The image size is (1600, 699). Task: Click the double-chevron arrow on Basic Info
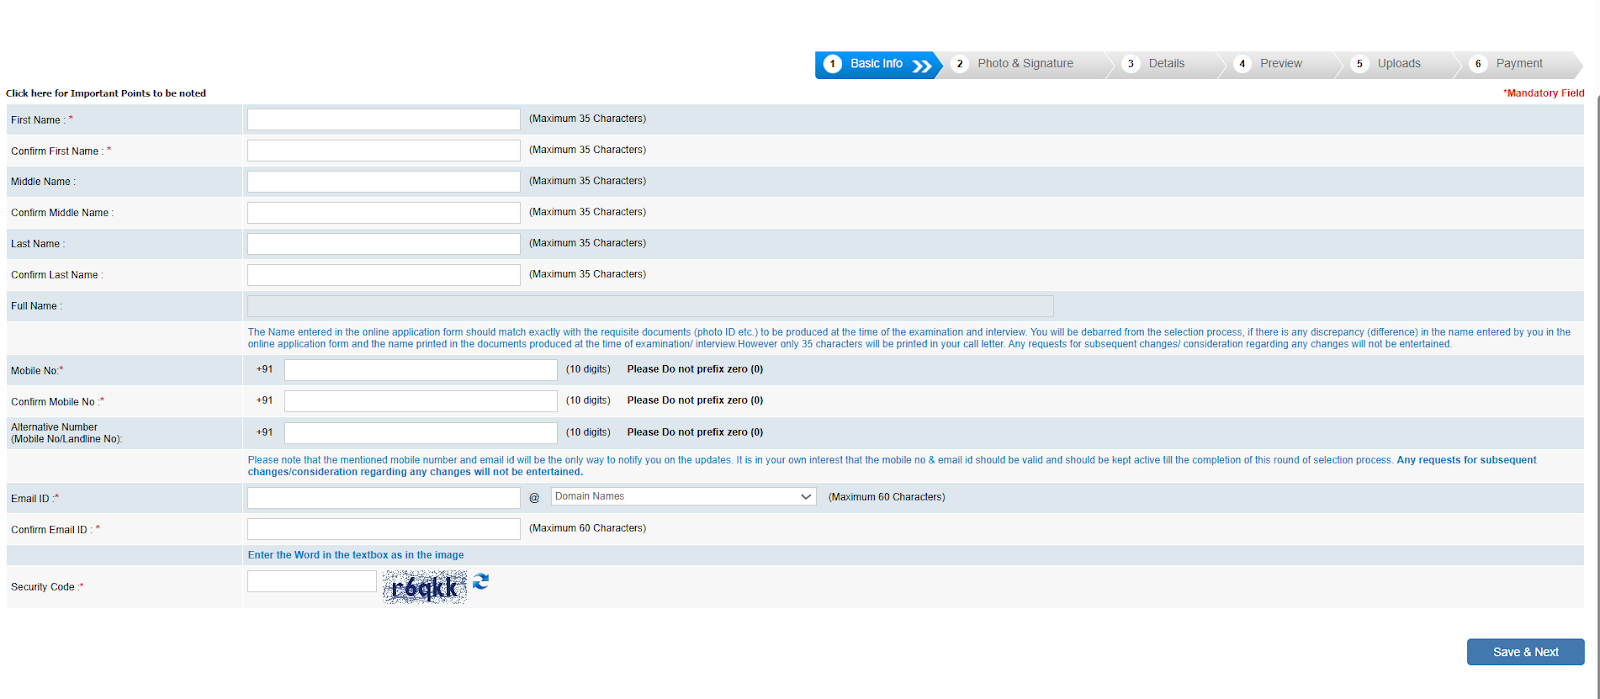(x=922, y=66)
